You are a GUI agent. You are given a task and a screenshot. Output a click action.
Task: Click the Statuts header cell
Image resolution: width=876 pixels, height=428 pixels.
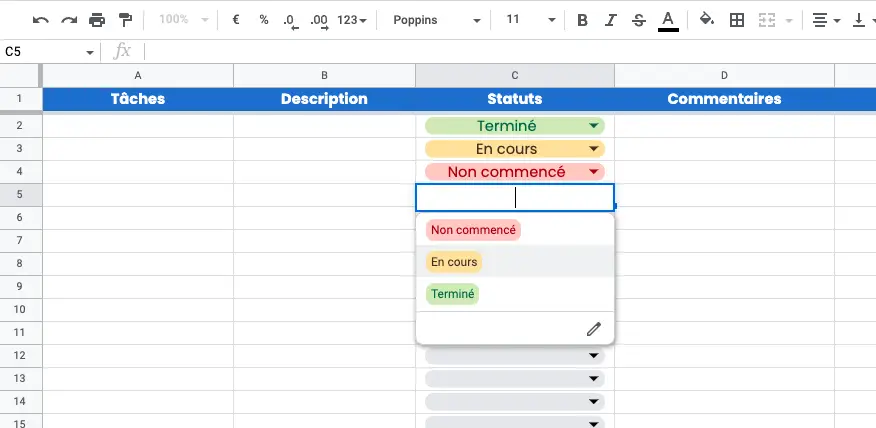[x=515, y=99]
